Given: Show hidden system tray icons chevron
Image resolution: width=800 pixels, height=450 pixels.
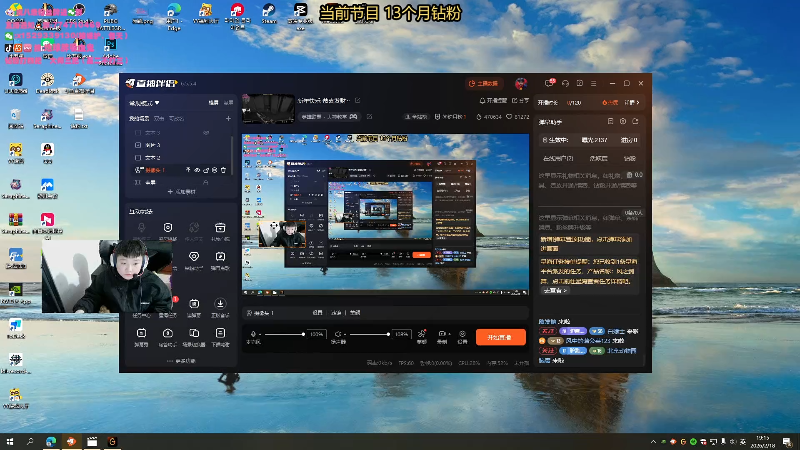Looking at the screenshot, I should coord(653,442).
